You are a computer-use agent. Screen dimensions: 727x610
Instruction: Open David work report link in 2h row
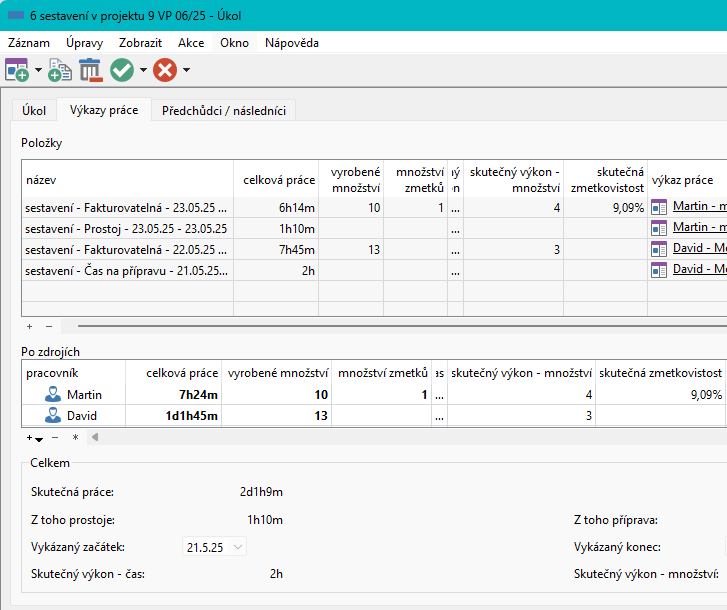700,269
